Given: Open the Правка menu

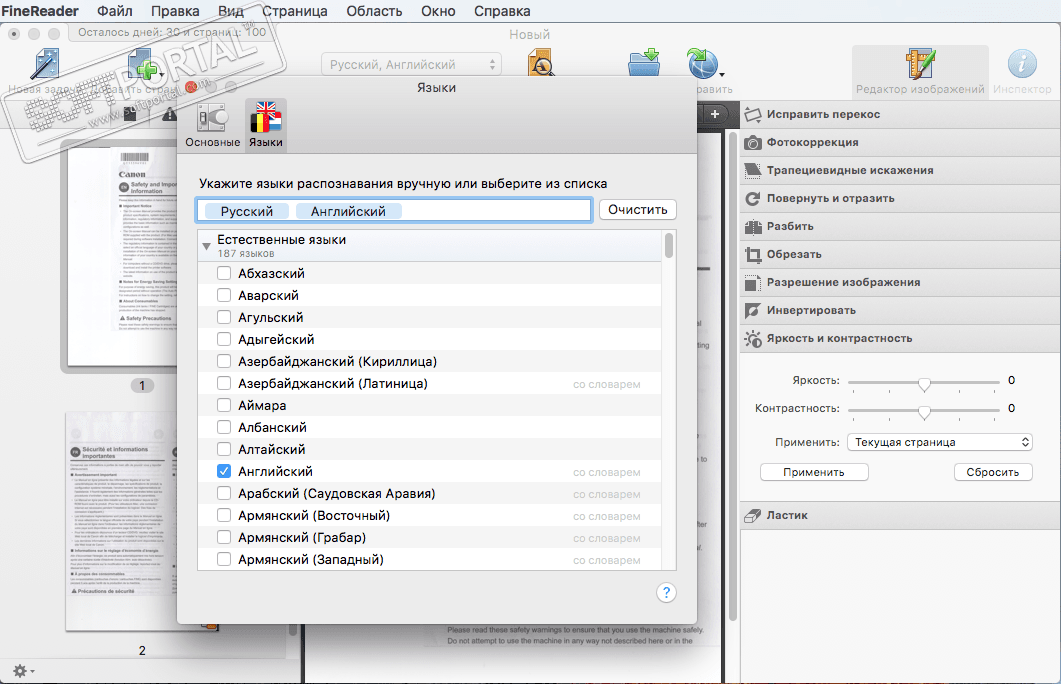Looking at the screenshot, I should pos(175,11).
